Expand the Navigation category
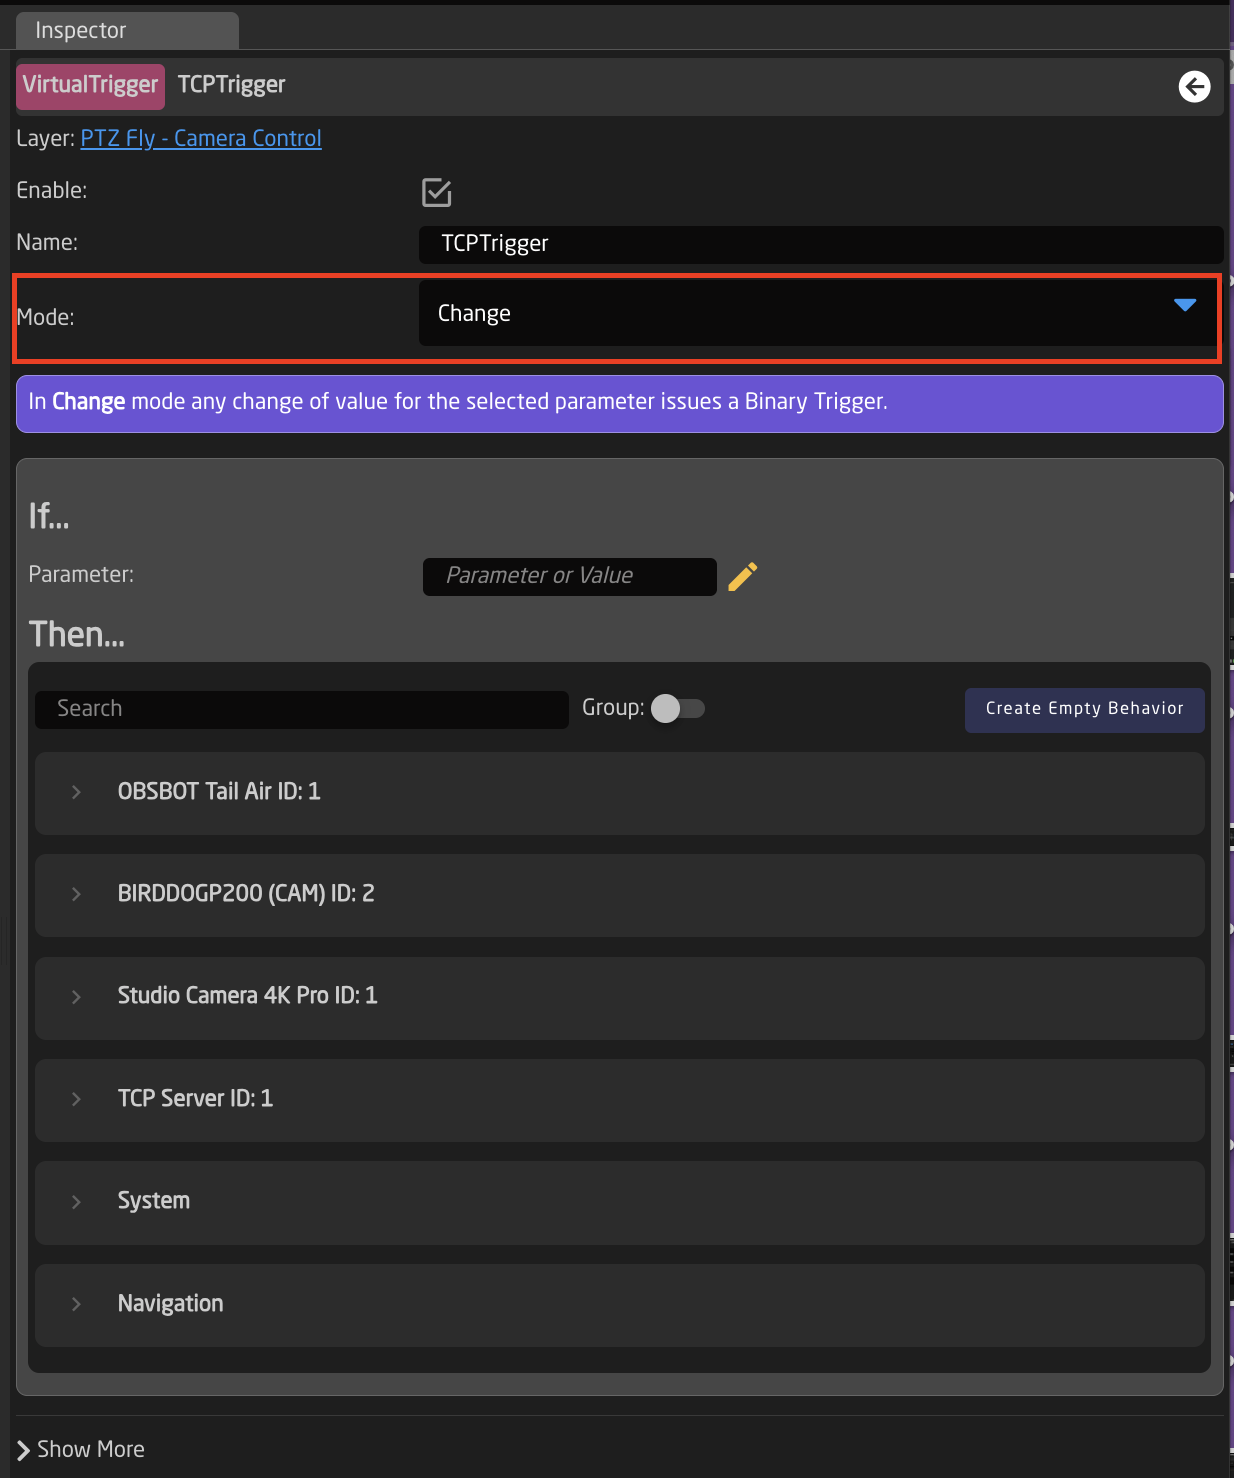 tap(77, 1304)
